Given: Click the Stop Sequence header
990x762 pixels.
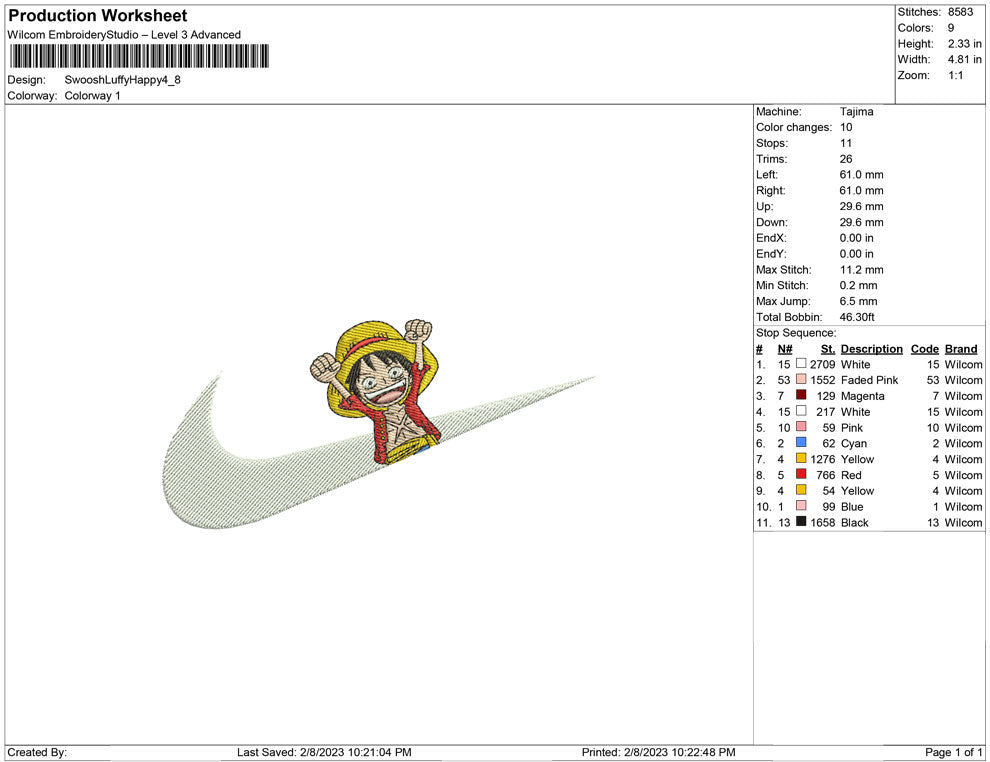Looking at the screenshot, I should point(795,332).
